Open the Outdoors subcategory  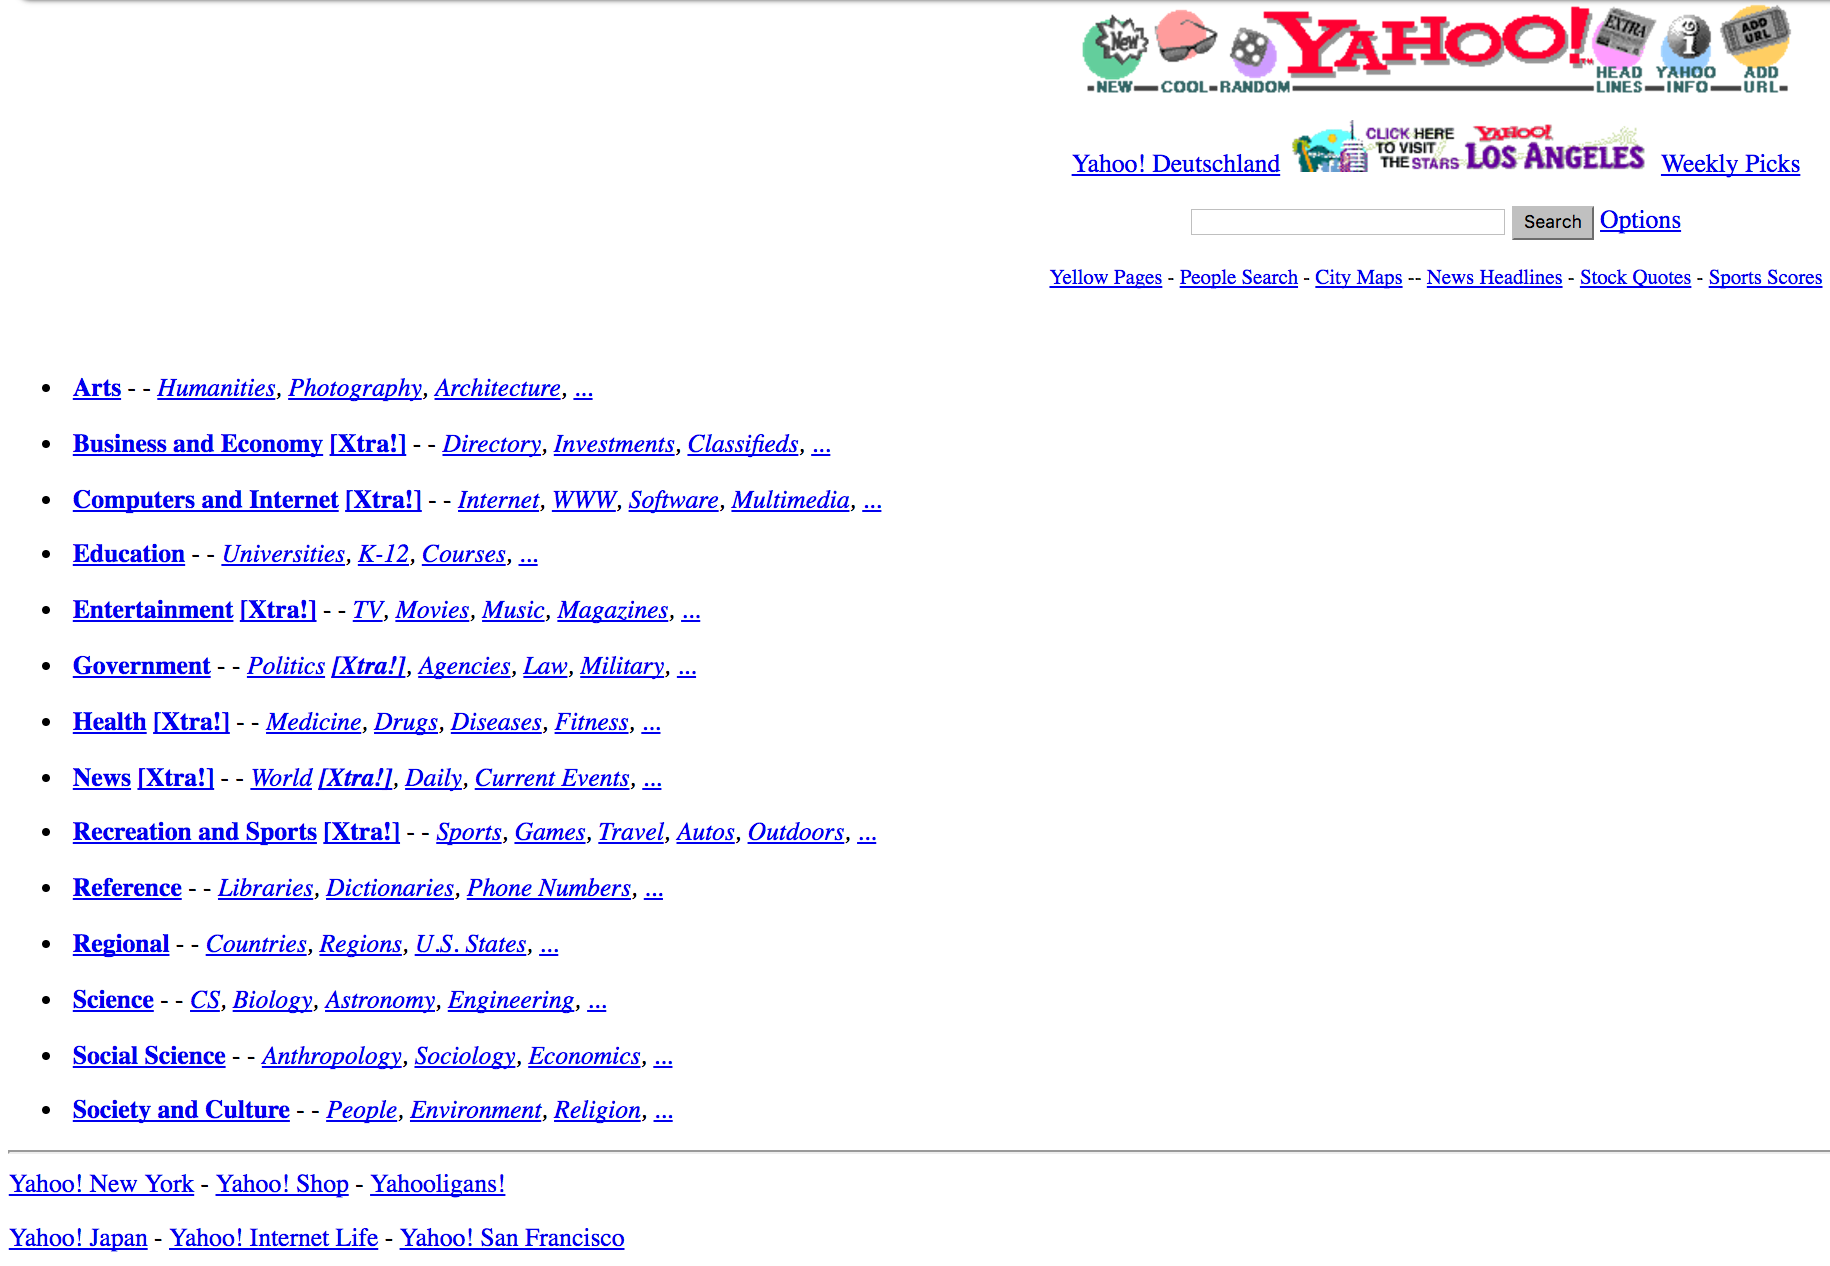796,832
